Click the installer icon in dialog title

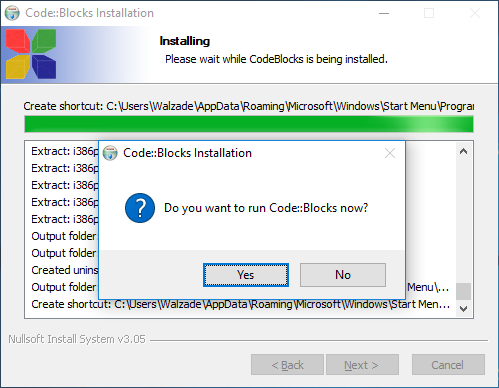(x=110, y=153)
